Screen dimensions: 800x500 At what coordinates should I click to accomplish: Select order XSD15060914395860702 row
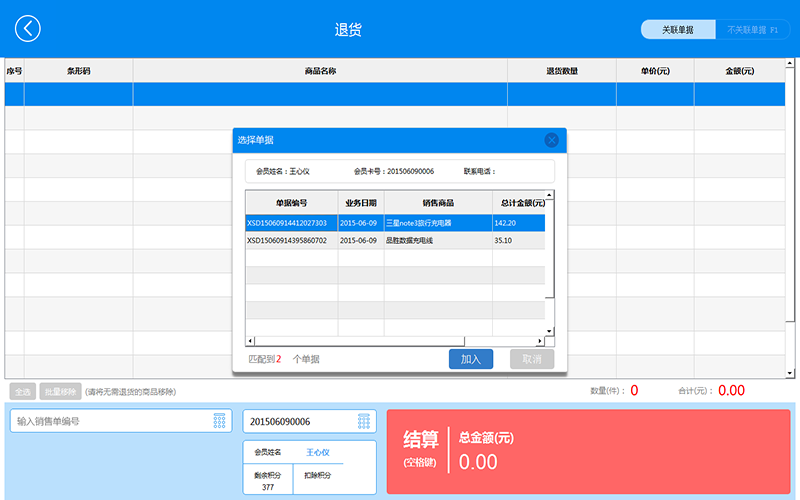click(x=395, y=241)
